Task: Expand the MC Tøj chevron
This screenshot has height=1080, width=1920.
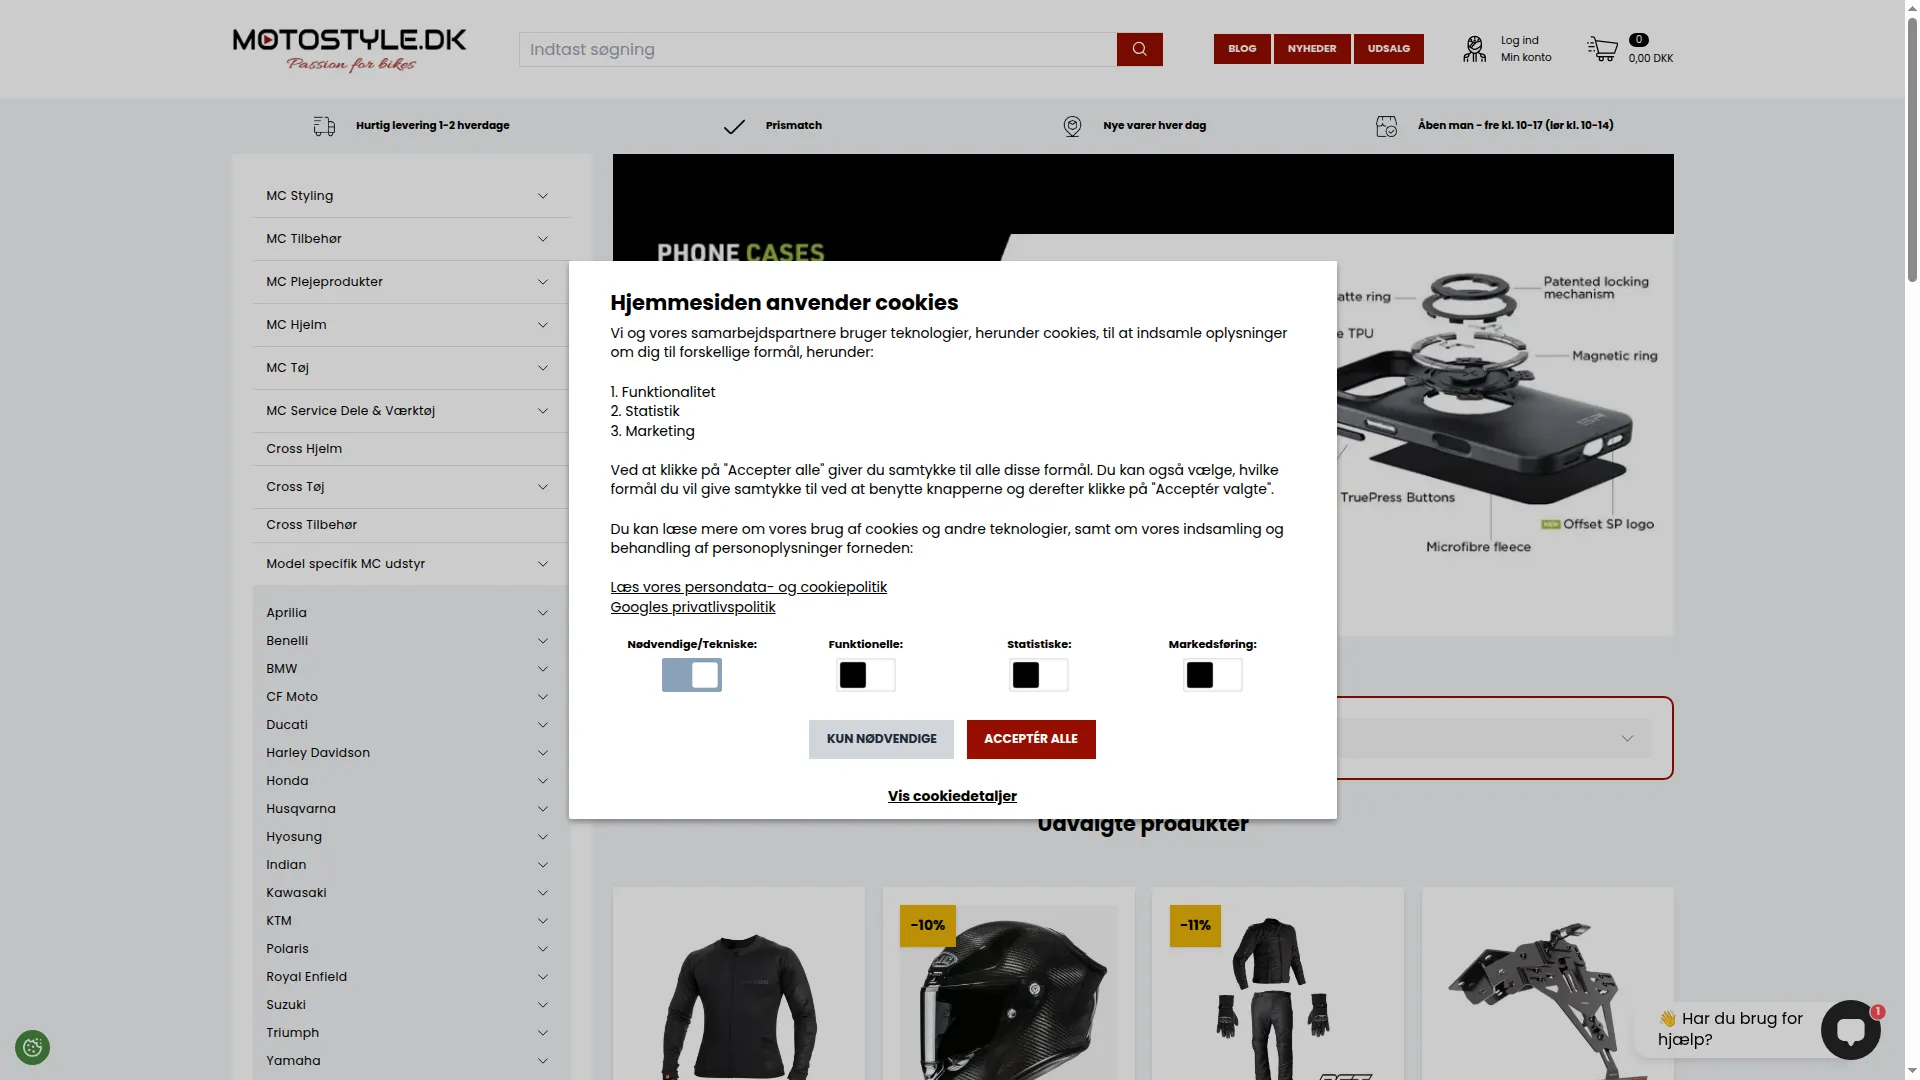Action: coord(543,368)
